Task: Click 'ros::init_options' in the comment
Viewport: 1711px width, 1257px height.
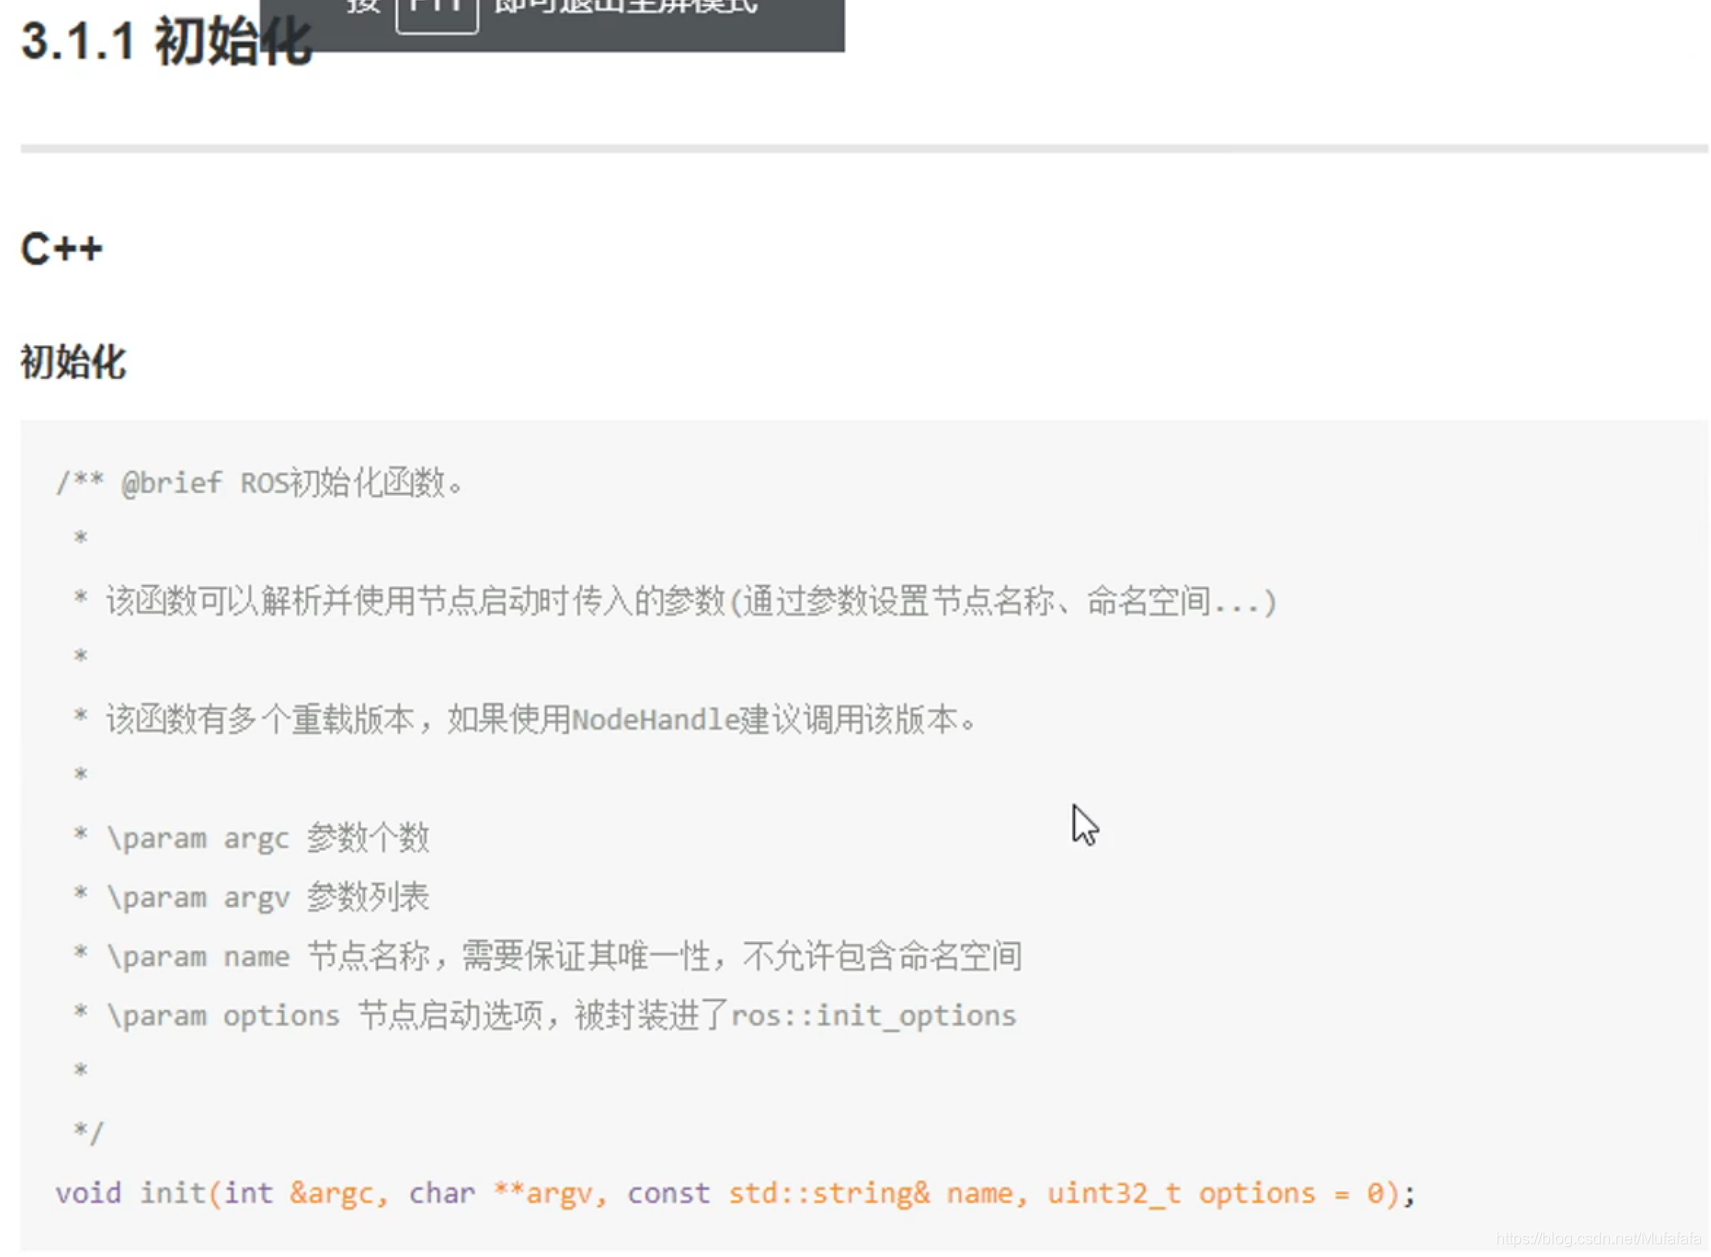Action: 873,1015
